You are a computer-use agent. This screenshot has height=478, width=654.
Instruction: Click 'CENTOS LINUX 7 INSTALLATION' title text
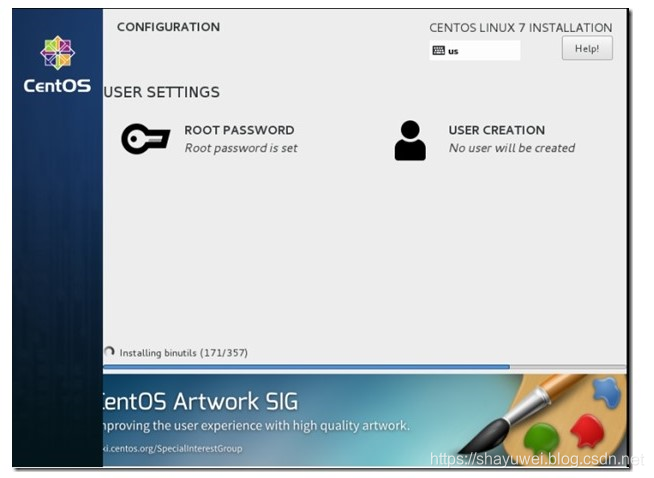(521, 28)
